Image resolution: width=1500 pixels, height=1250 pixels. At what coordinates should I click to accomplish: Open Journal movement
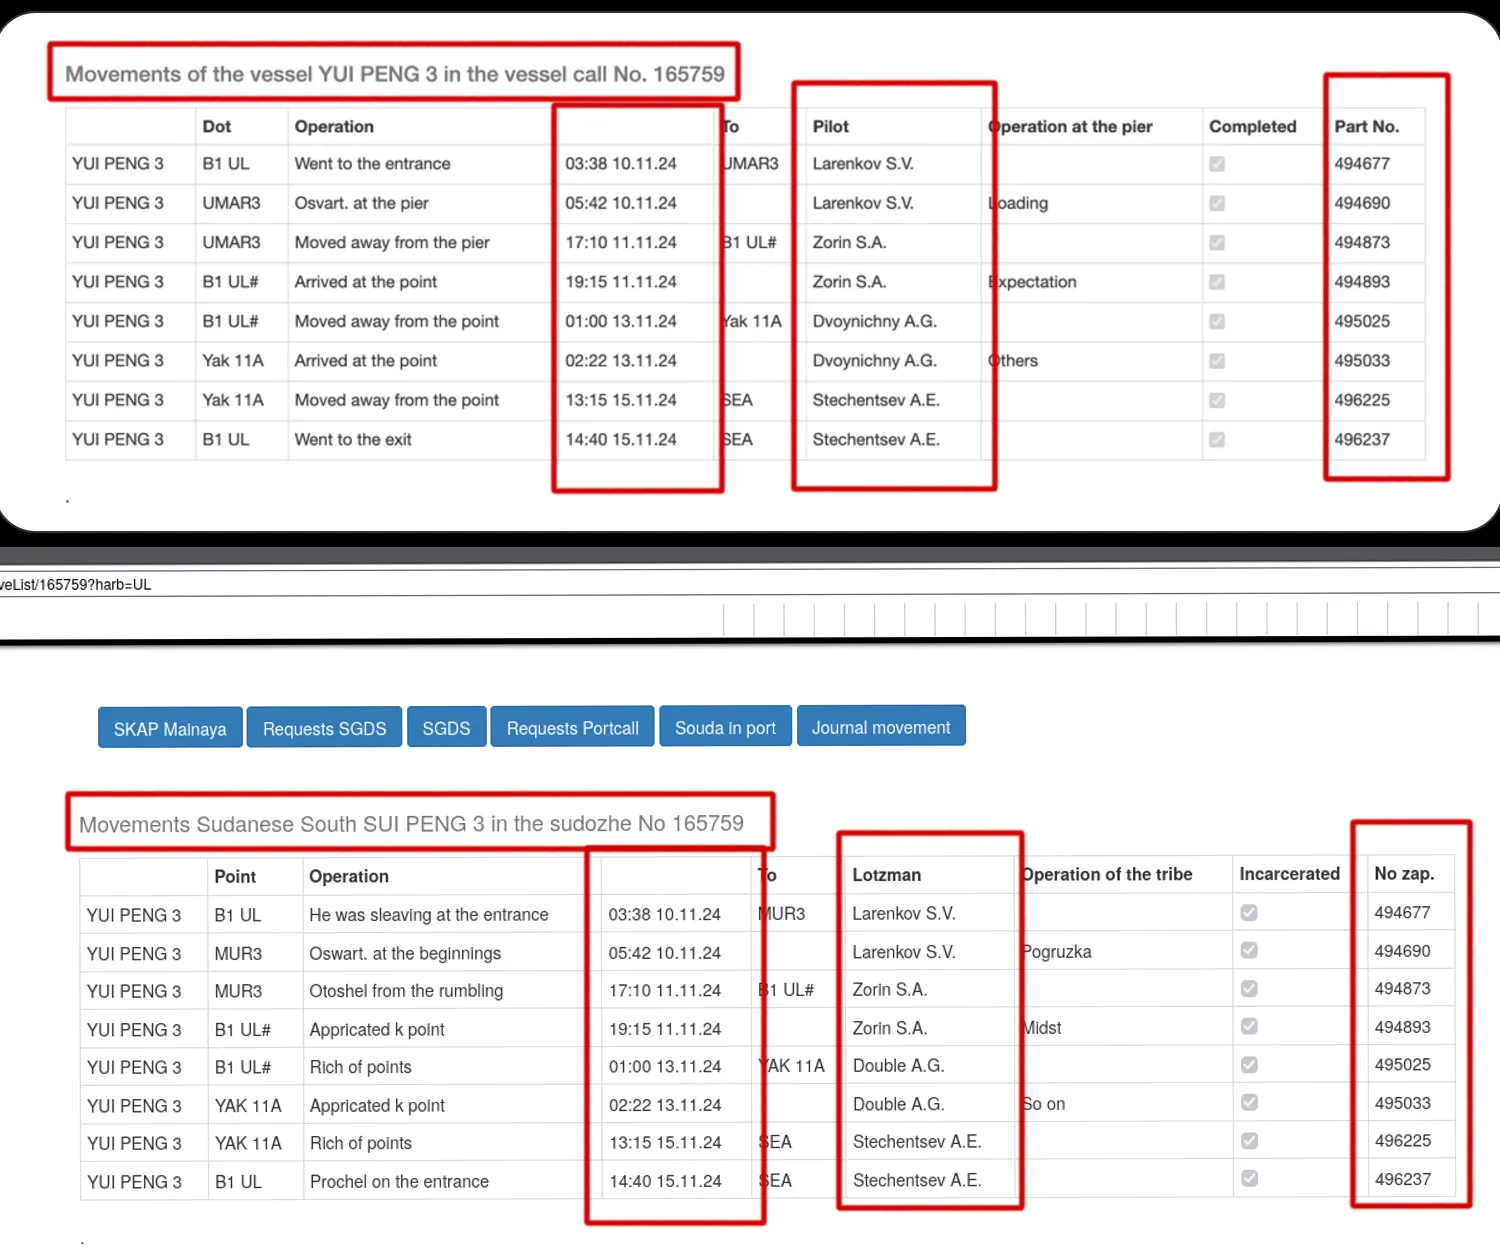pyautogui.click(x=881, y=726)
